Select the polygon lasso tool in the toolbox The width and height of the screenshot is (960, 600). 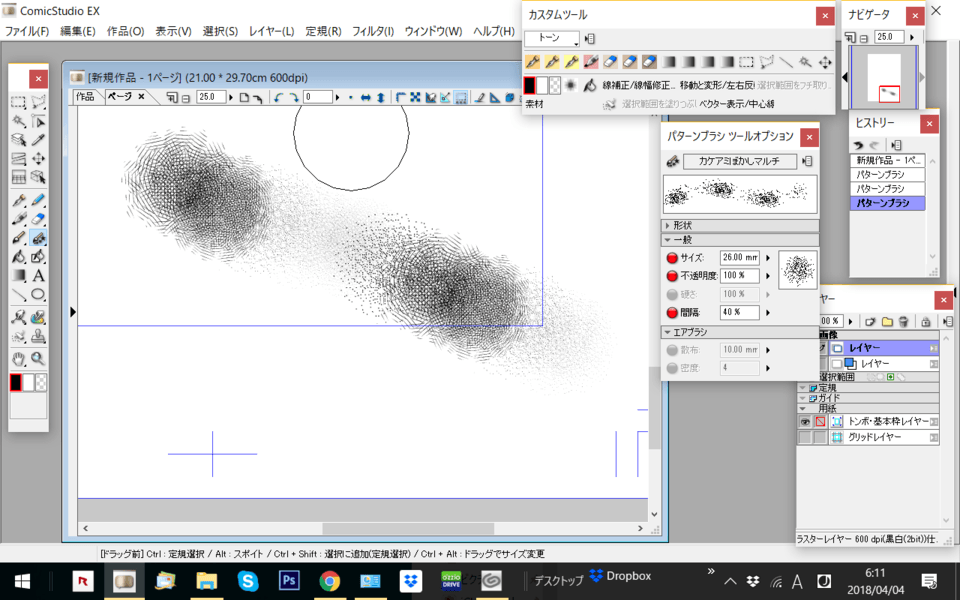[x=38, y=102]
